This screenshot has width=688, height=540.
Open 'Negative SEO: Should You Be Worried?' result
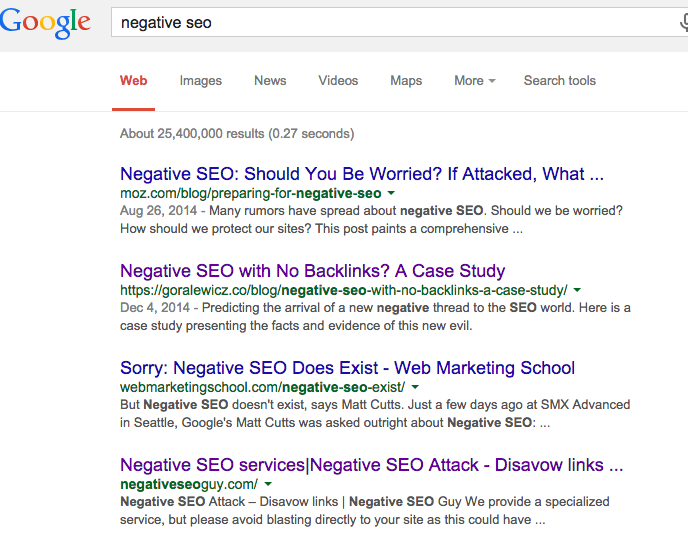[361, 174]
